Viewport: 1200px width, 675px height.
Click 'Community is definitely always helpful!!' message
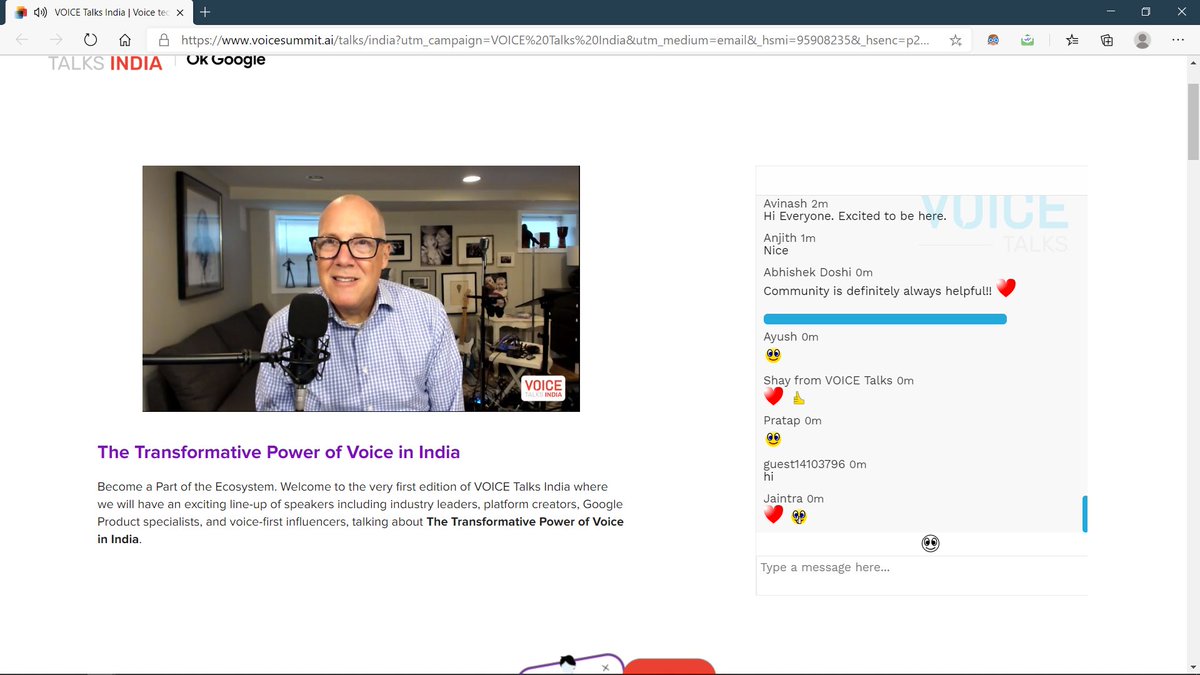click(x=878, y=291)
